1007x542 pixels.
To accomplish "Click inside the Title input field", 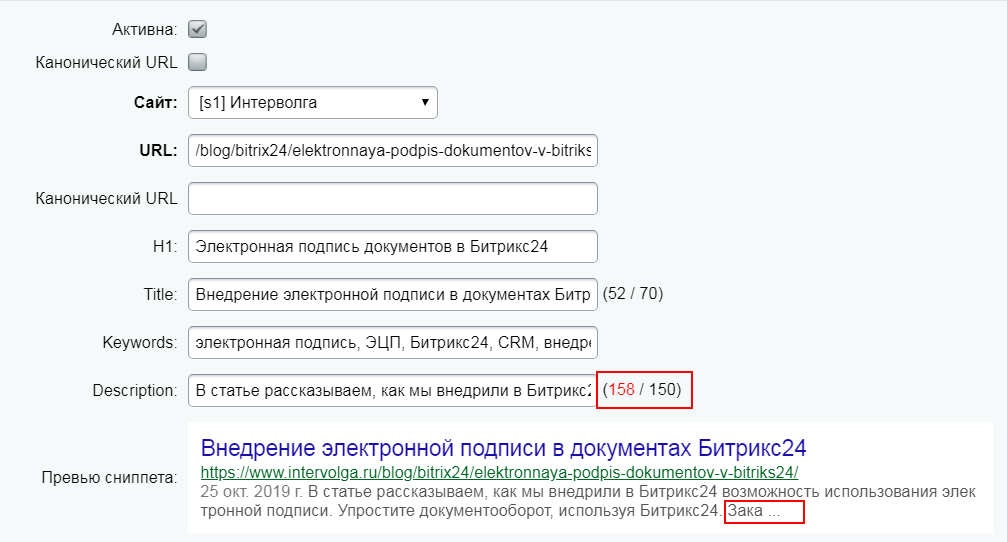I will pos(392,294).
